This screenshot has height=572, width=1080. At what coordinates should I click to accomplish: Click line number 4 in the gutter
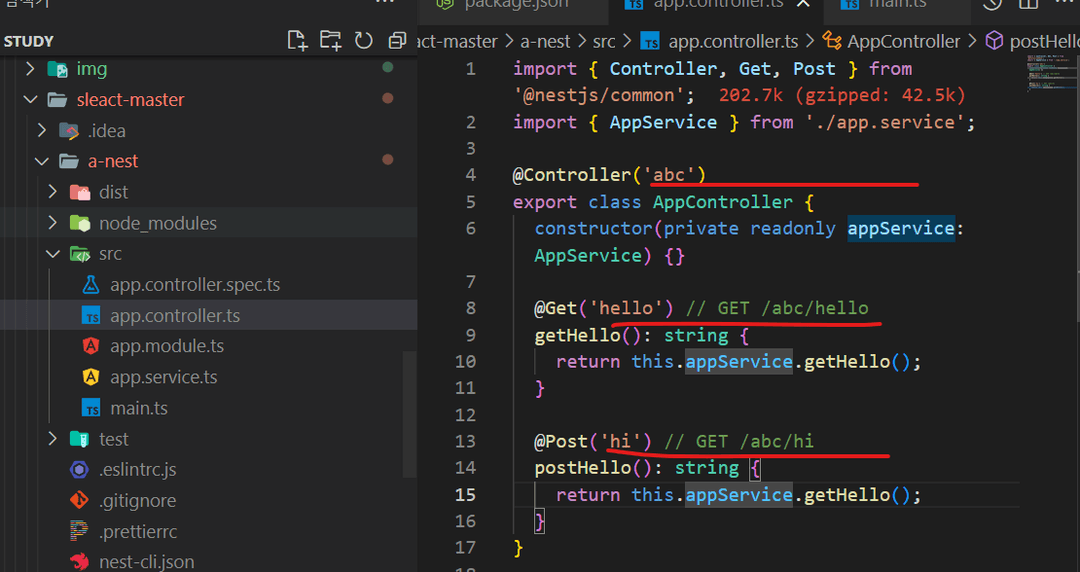(x=470, y=175)
